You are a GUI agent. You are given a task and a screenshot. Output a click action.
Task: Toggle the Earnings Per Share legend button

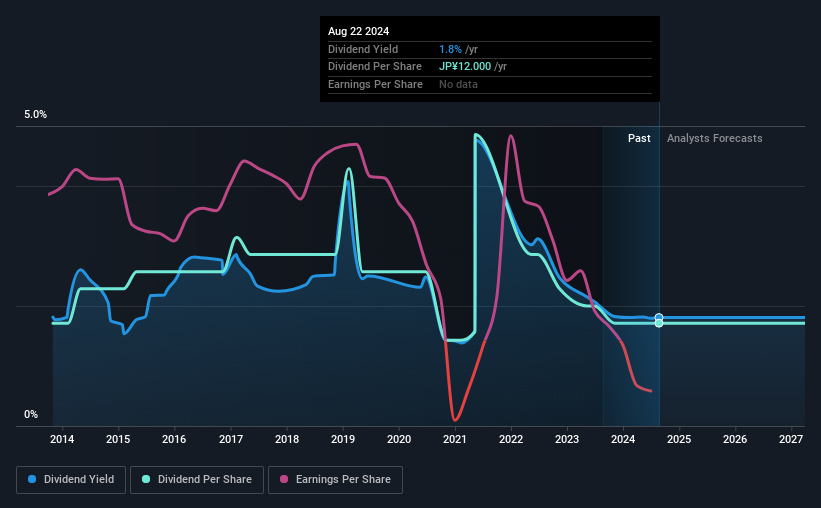(335, 480)
